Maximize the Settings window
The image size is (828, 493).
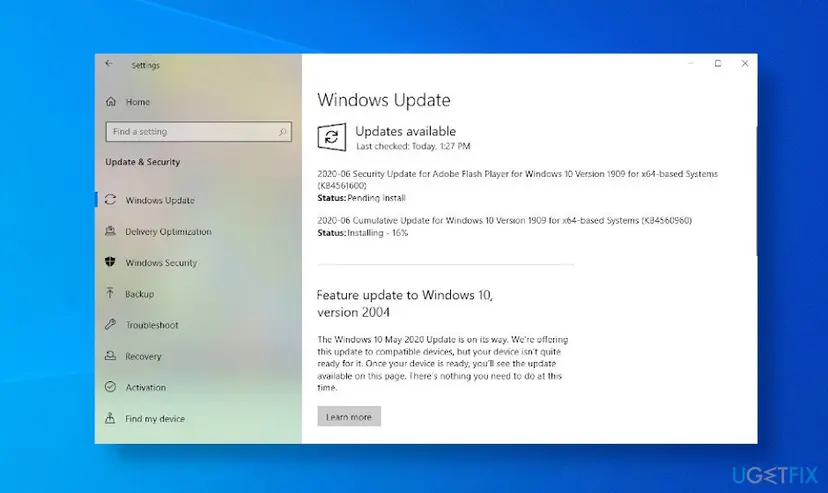[x=718, y=63]
